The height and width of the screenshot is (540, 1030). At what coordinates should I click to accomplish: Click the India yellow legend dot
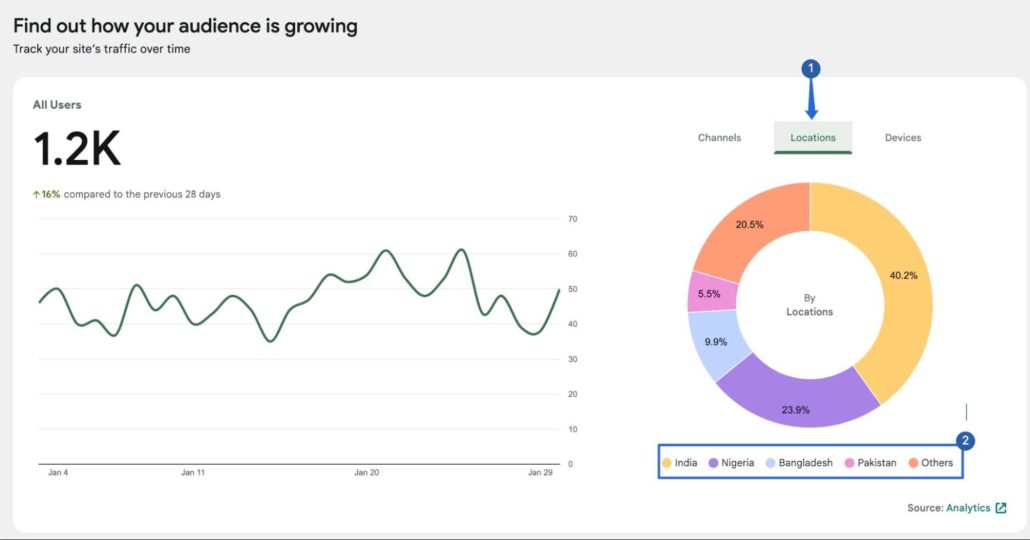point(667,463)
